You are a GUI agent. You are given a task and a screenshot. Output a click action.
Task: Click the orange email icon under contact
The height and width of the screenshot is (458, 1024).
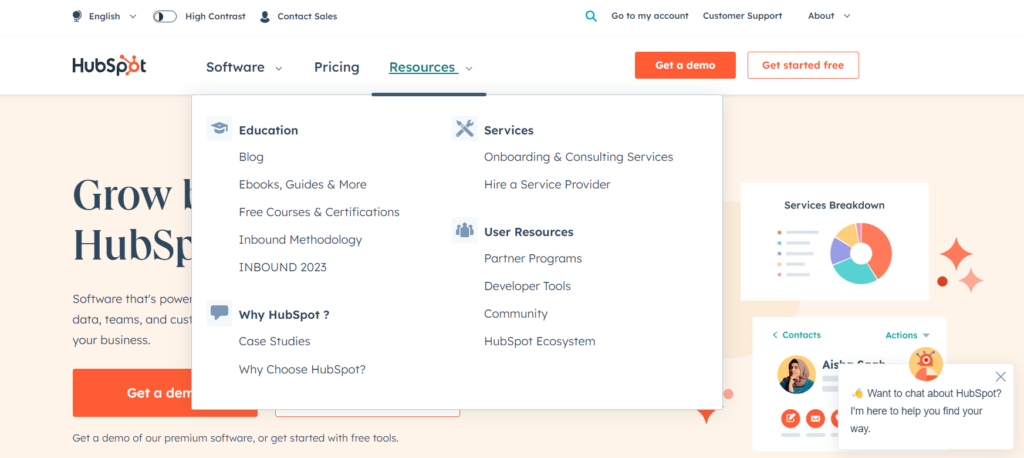815,418
